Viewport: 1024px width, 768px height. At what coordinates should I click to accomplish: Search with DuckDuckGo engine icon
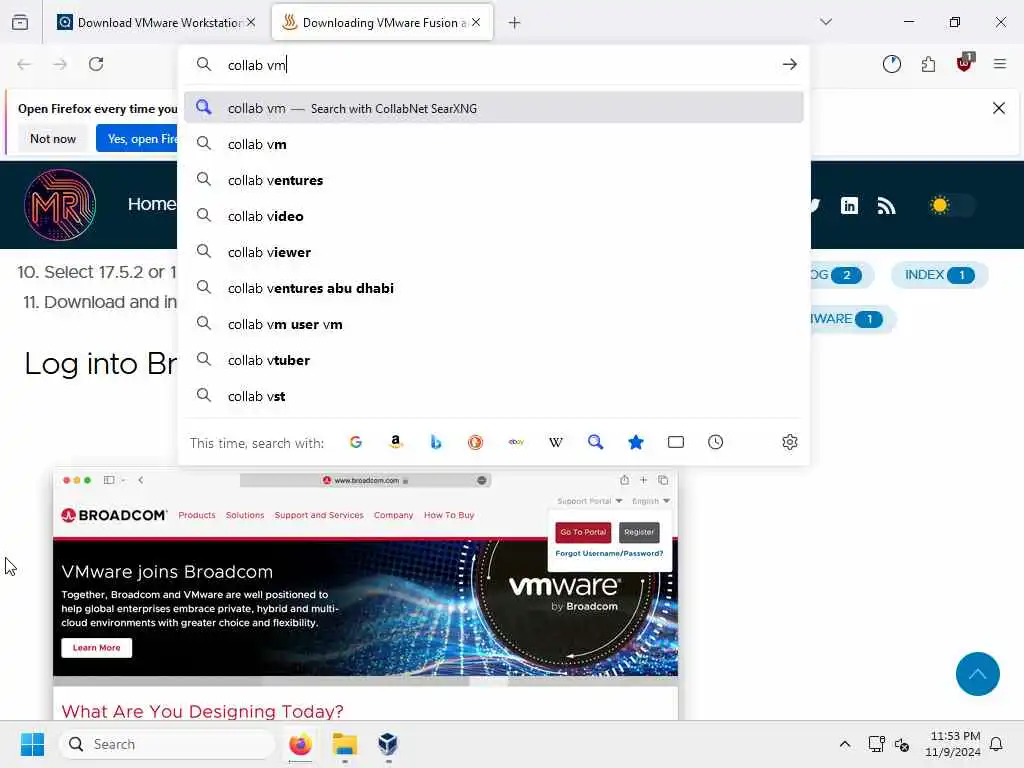click(x=475, y=442)
